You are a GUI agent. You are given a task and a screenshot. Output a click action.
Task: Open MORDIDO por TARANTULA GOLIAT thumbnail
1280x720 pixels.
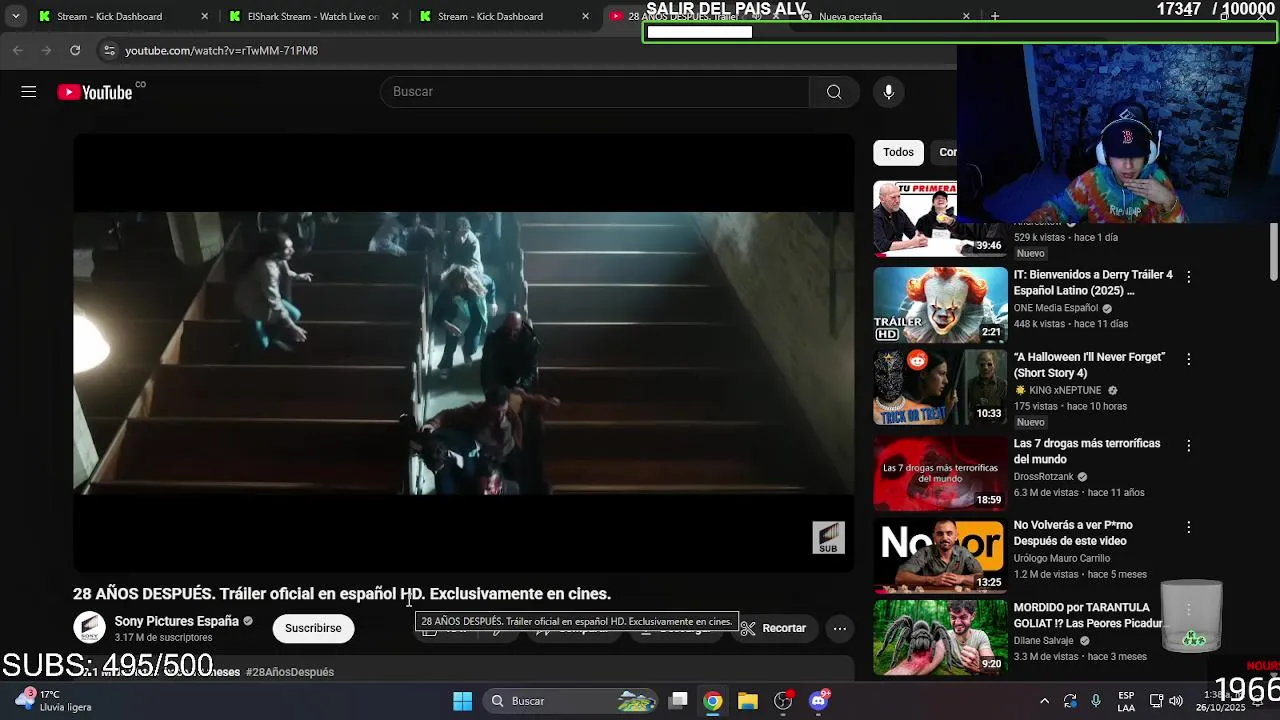(x=940, y=637)
